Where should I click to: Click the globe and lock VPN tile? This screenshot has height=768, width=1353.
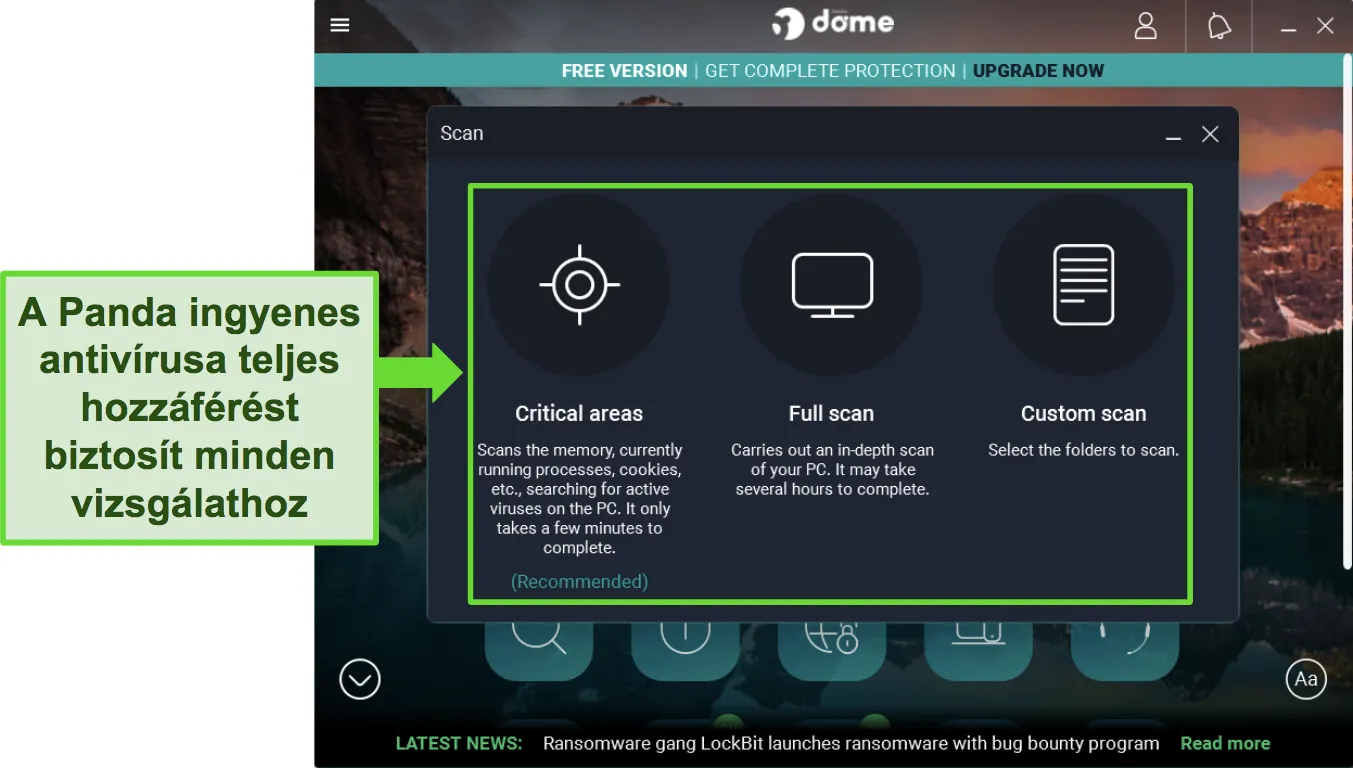click(832, 650)
